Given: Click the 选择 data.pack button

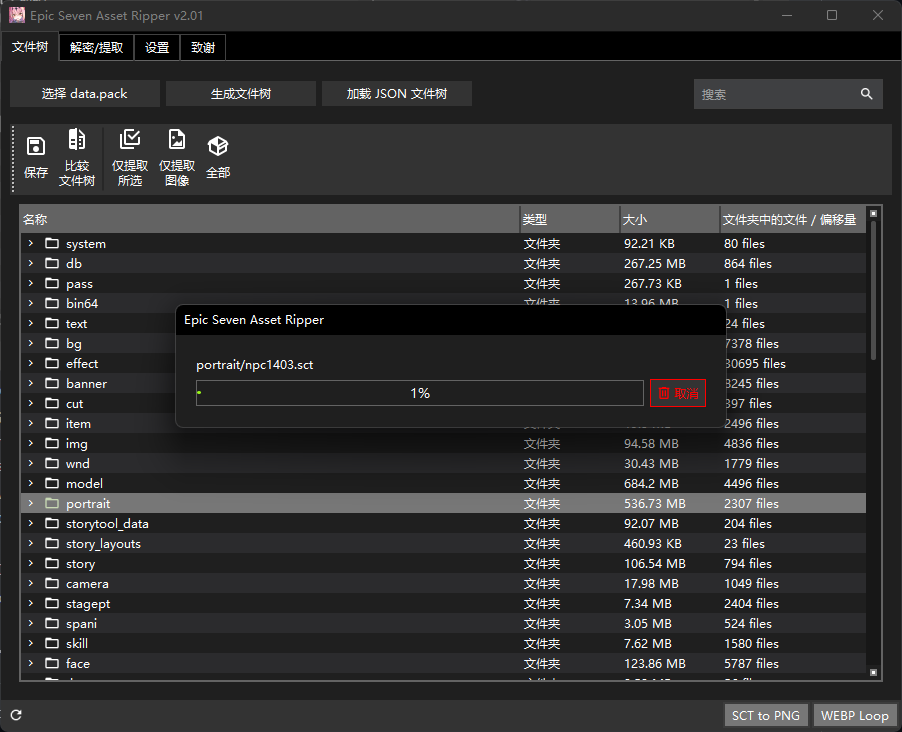Looking at the screenshot, I should (85, 94).
